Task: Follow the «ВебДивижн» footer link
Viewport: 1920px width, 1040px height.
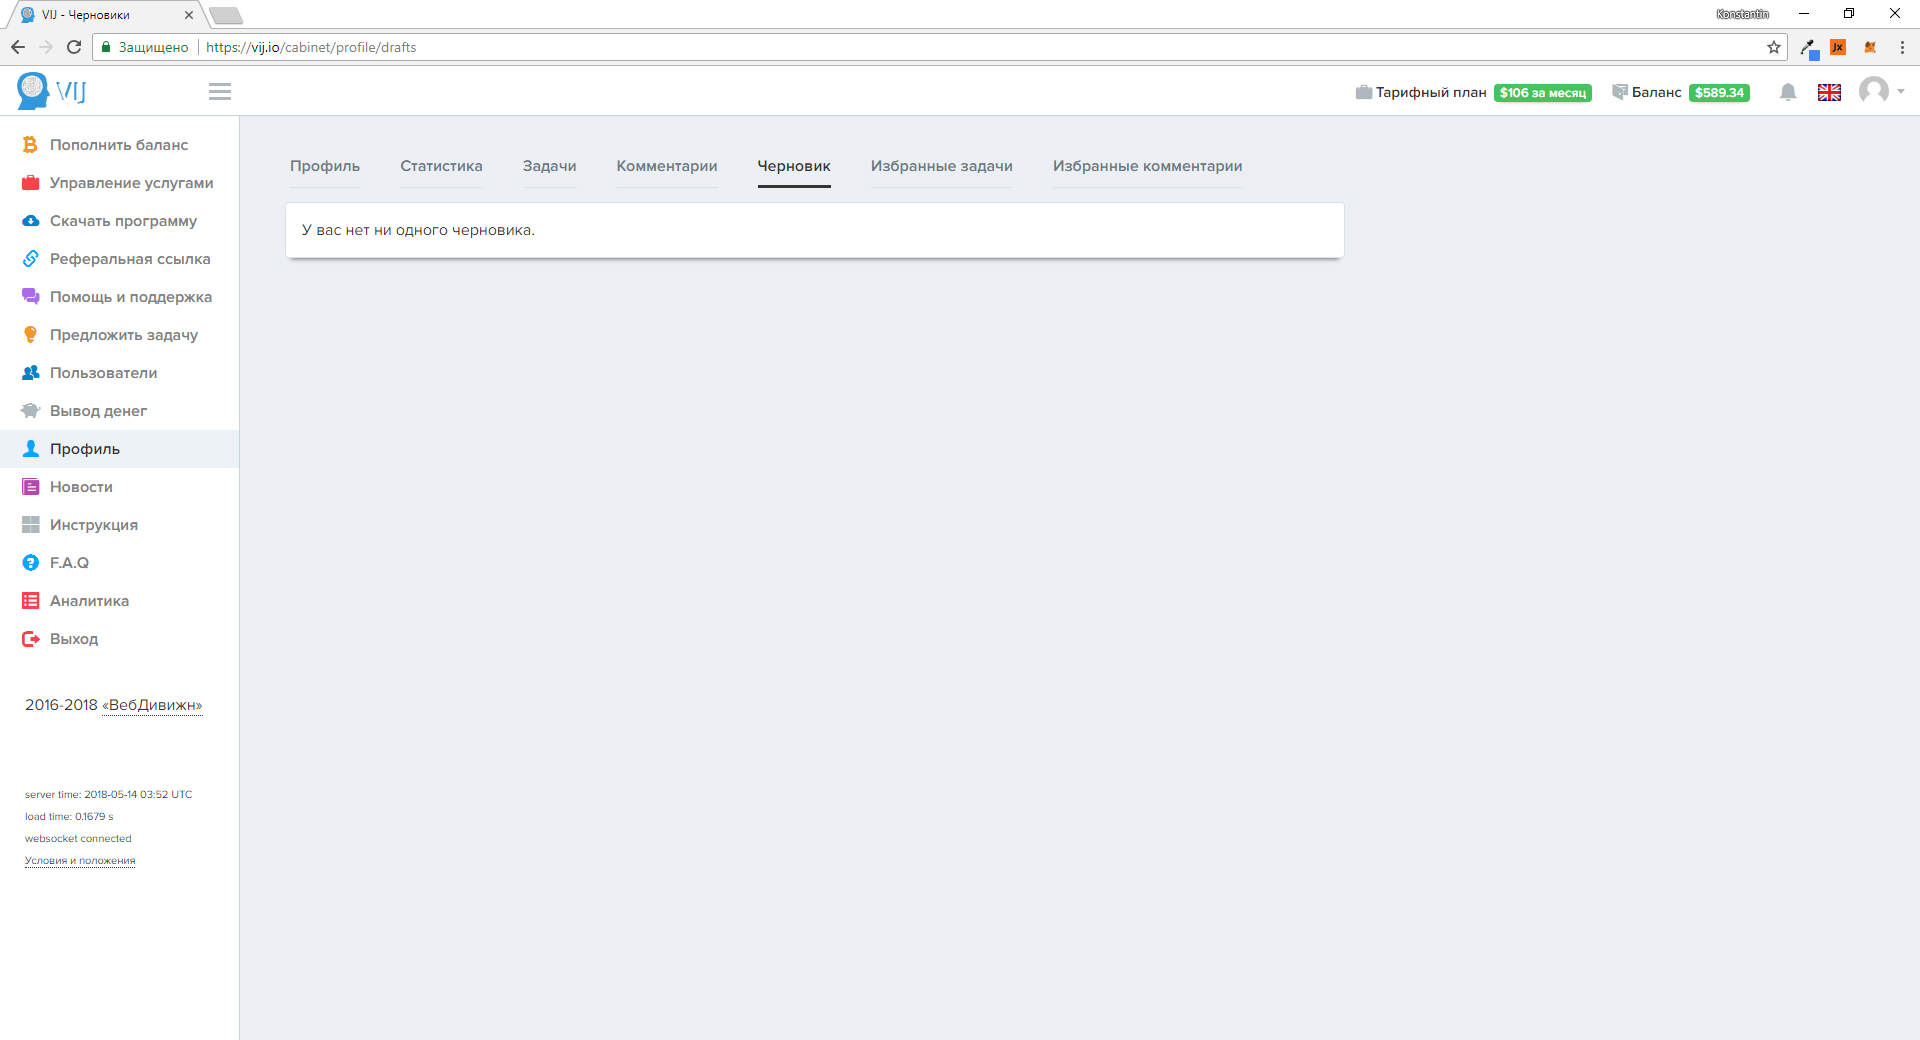Action: (x=152, y=705)
